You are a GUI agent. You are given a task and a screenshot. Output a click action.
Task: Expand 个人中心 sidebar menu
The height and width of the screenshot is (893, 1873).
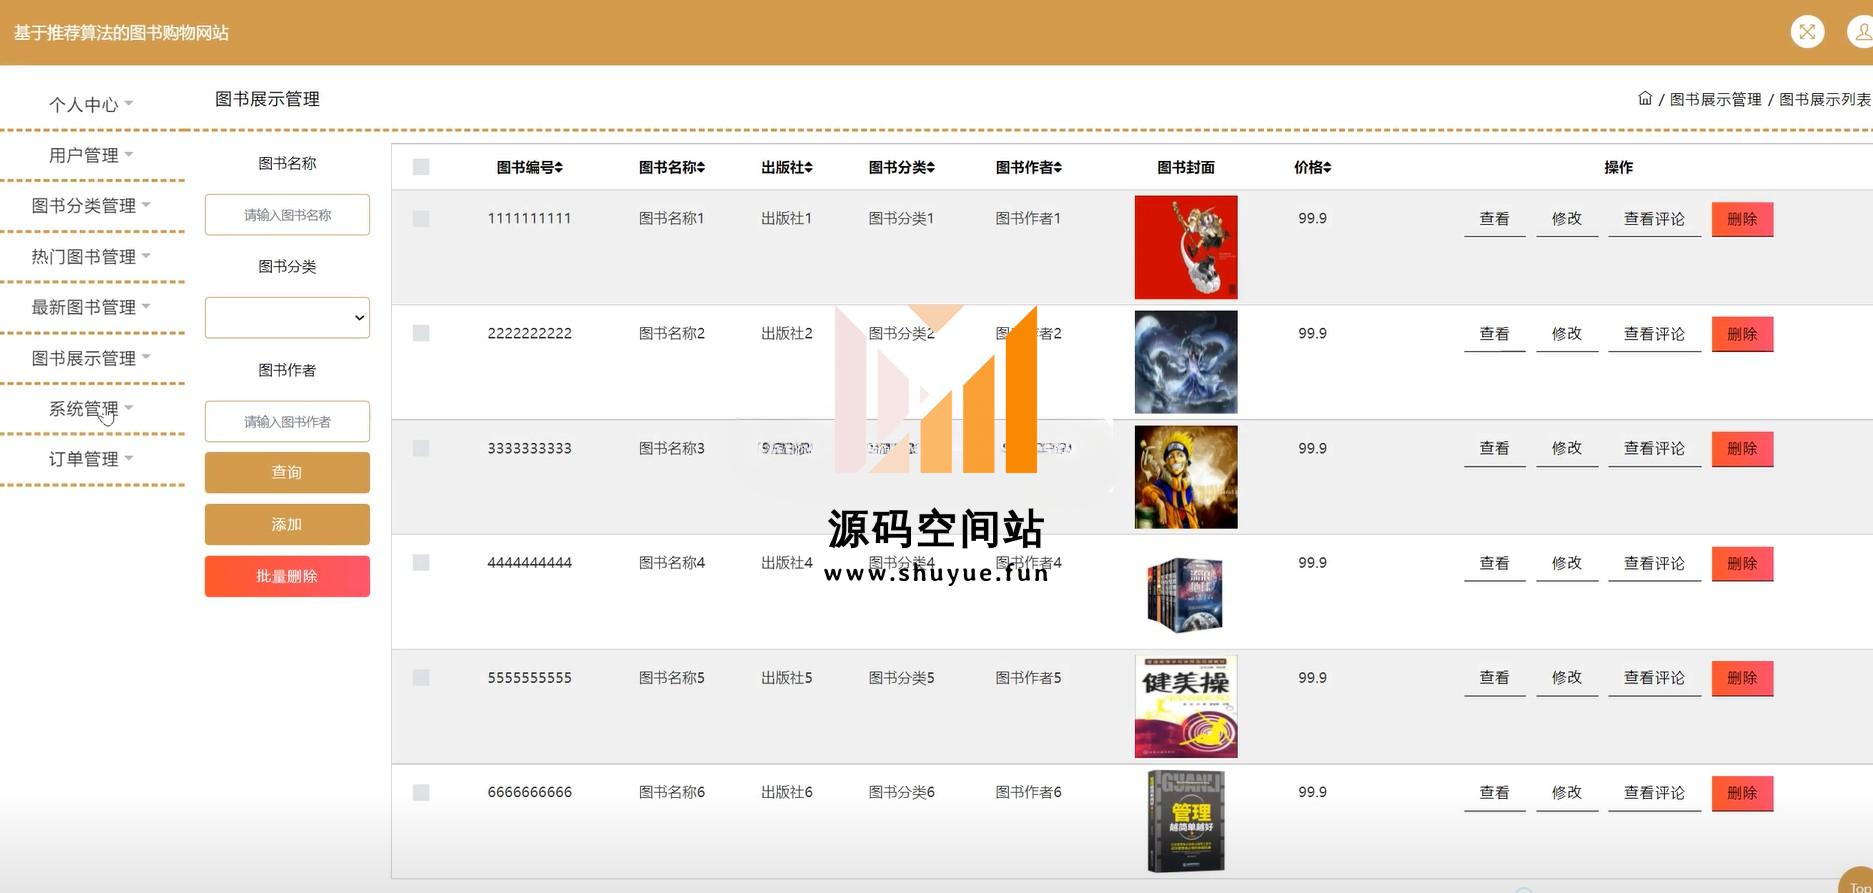(91, 104)
